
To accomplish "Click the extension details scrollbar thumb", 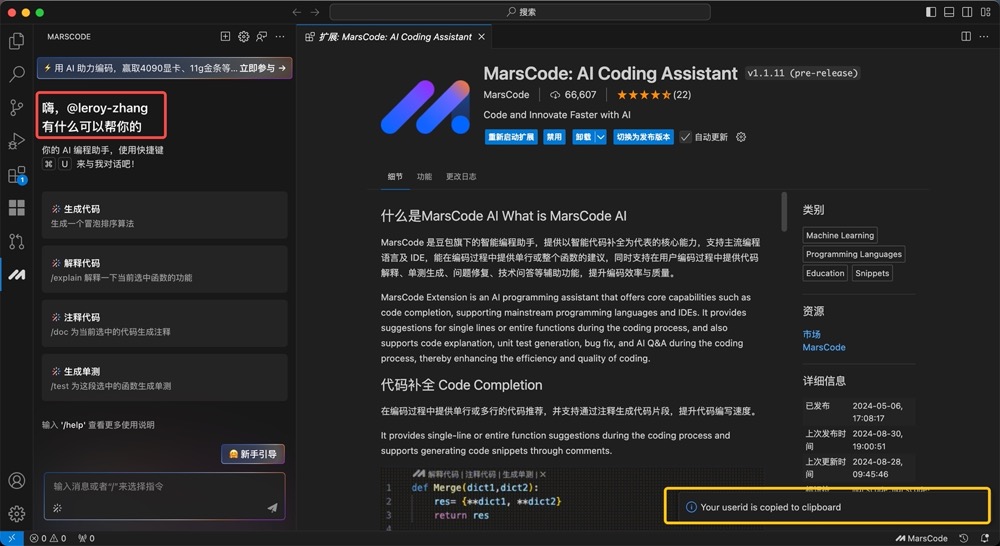I will [784, 211].
